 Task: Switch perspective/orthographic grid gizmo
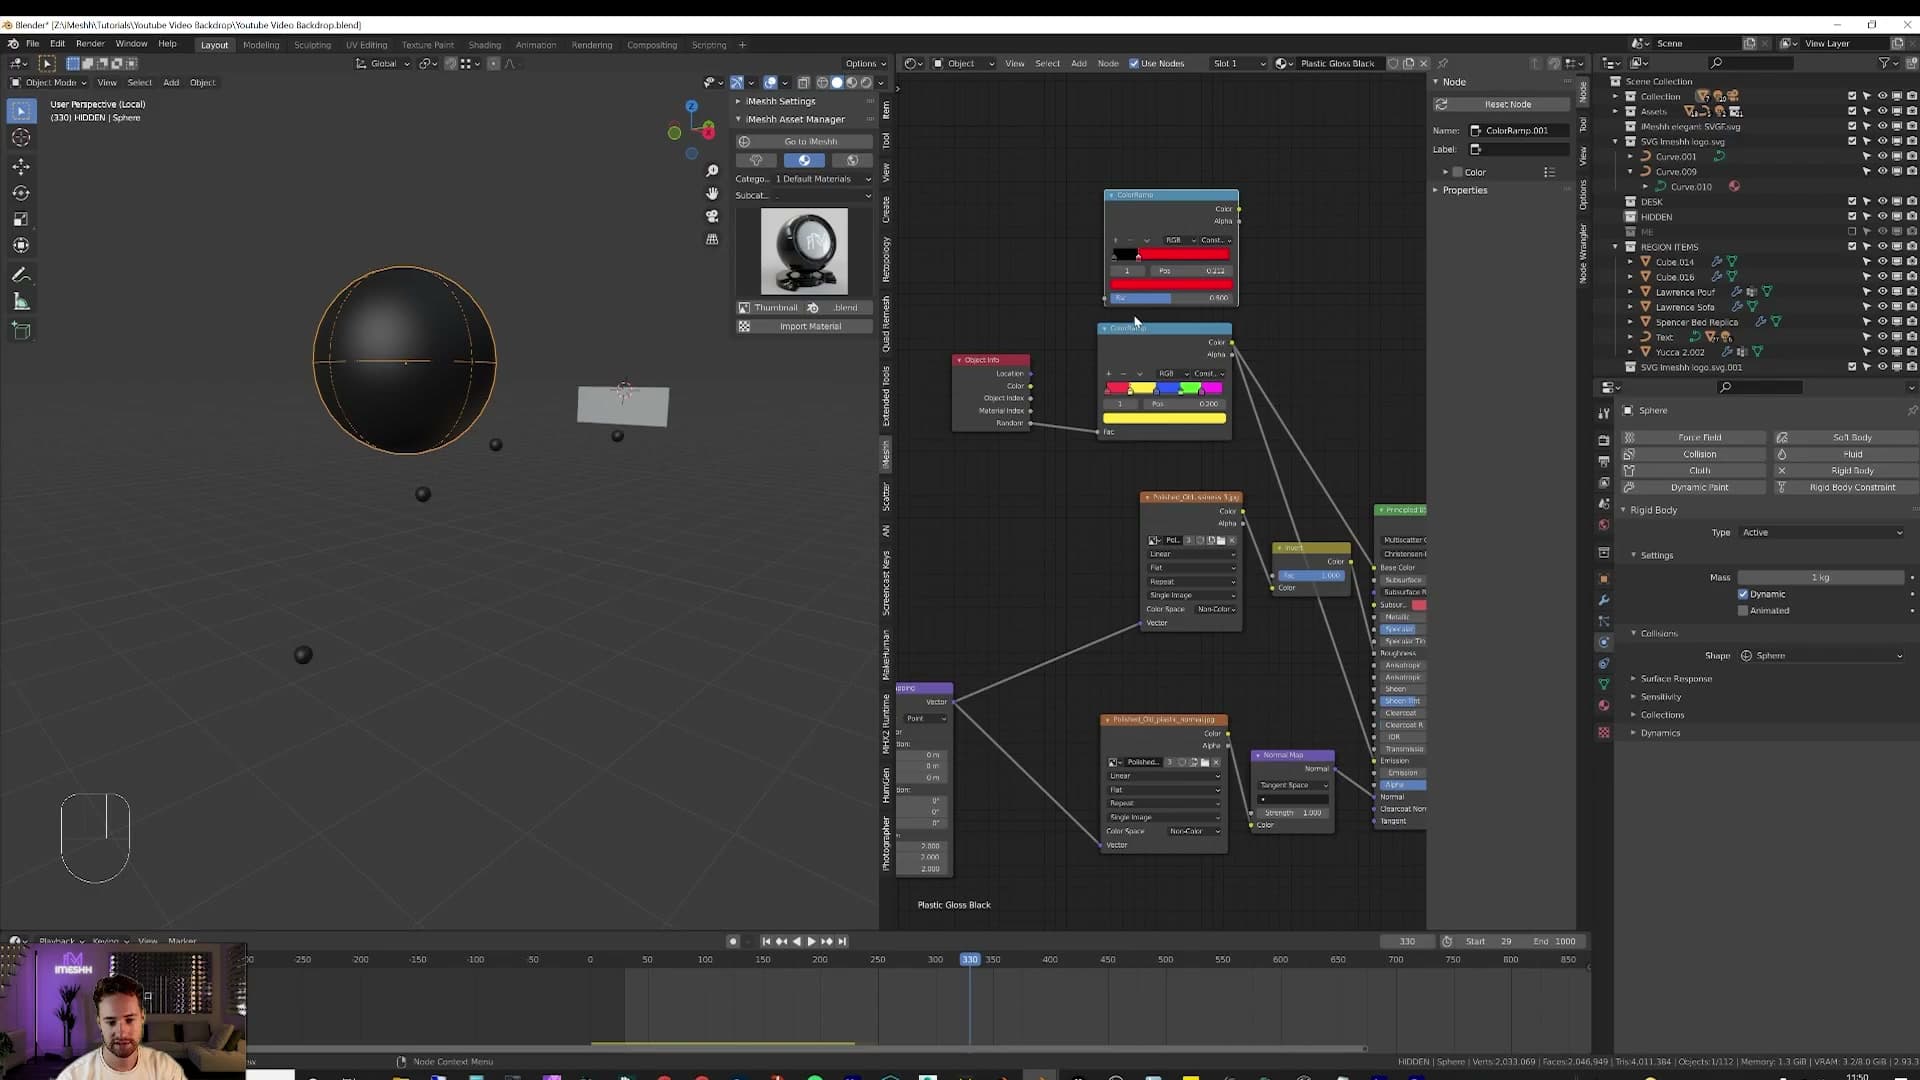(712, 239)
